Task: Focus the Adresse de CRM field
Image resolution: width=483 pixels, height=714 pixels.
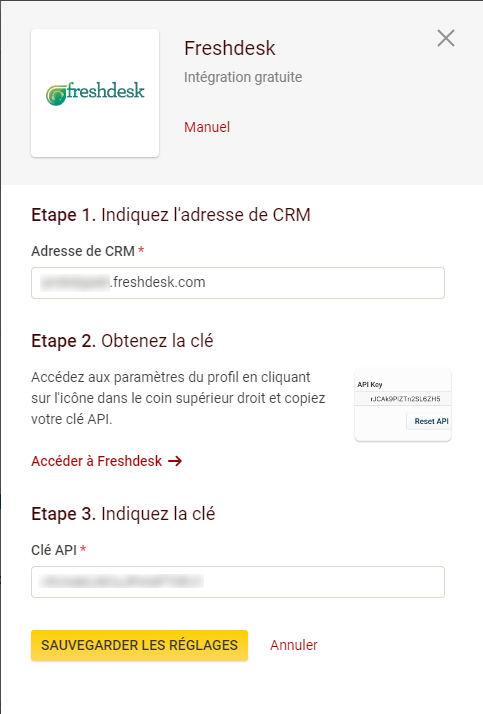Action: (x=238, y=283)
